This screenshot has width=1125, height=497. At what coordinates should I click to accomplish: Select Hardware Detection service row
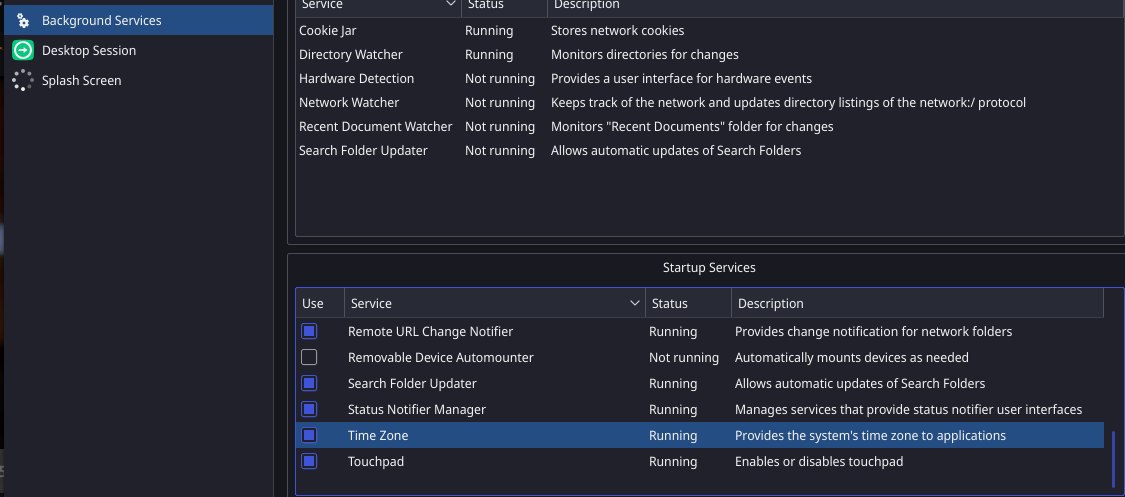pyautogui.click(x=707, y=78)
